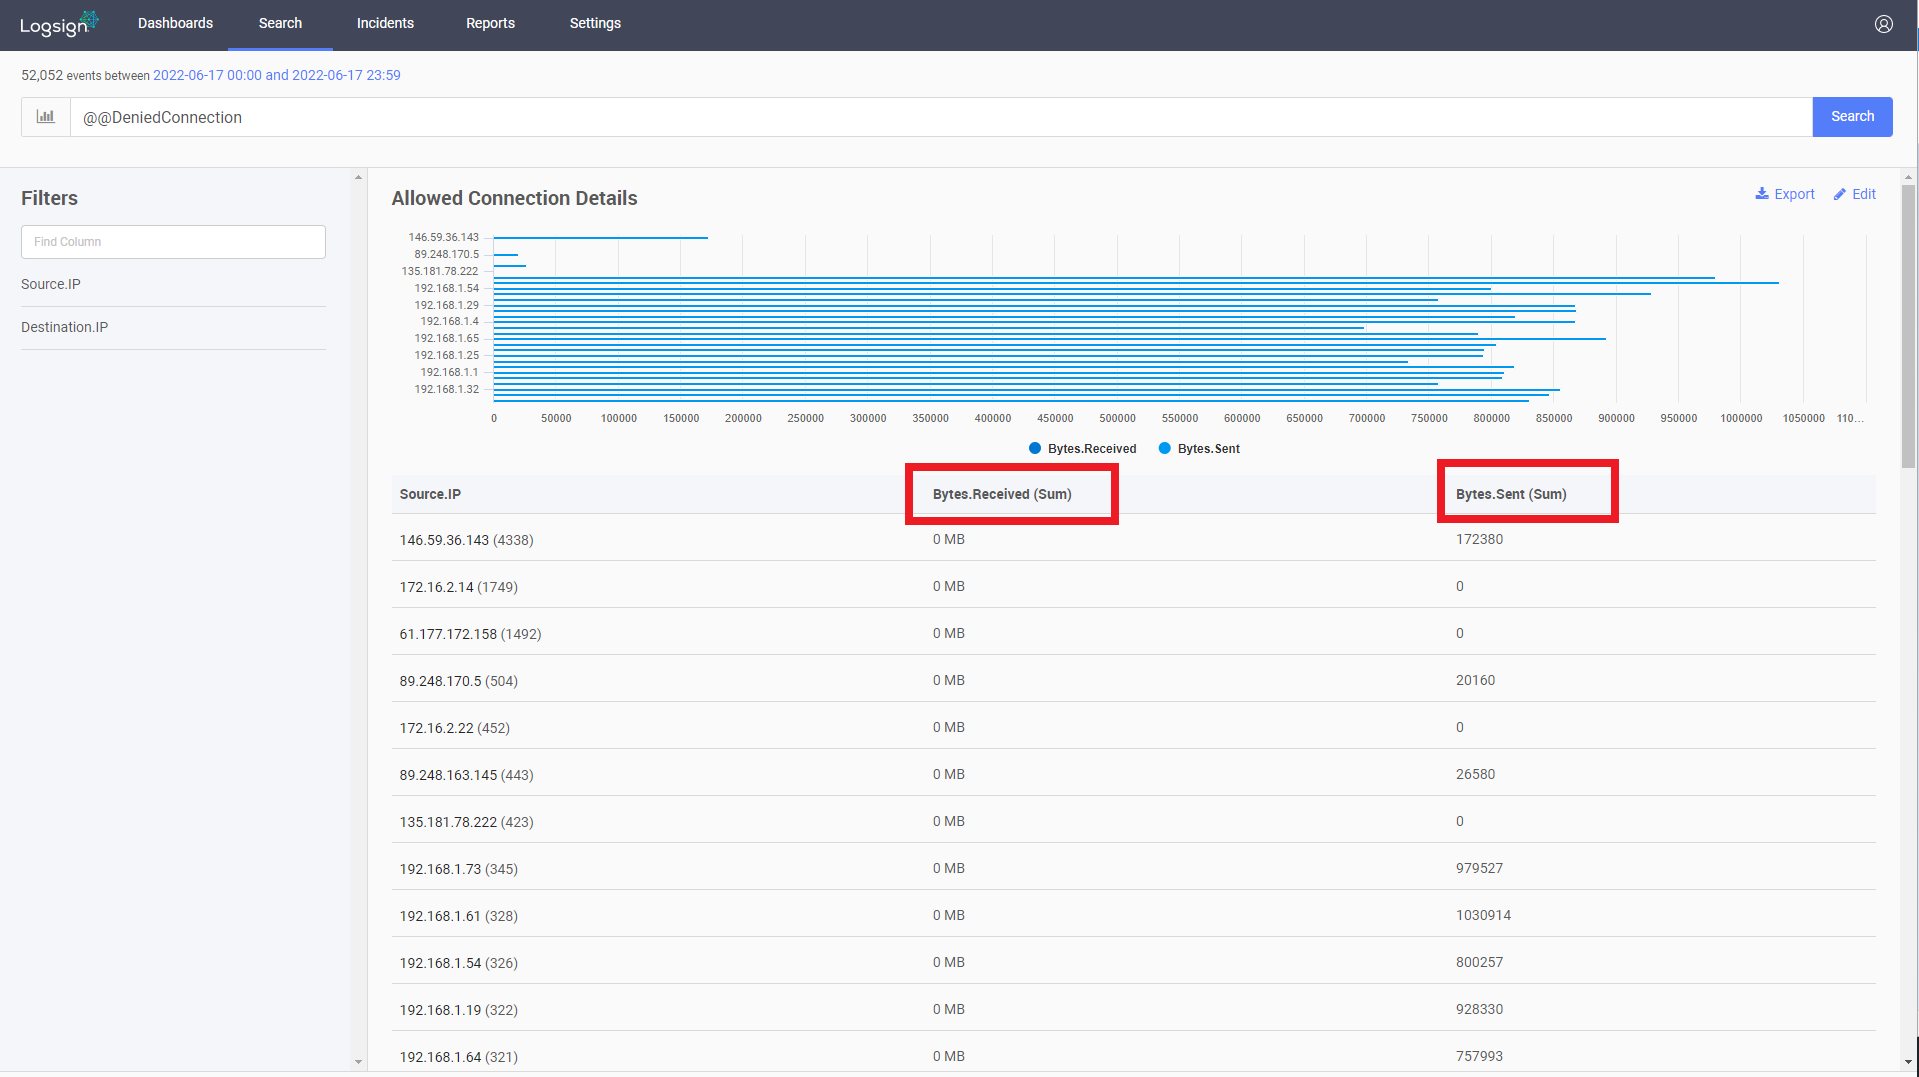The width and height of the screenshot is (1919, 1077).
Task: Open the user account icon
Action: [1883, 24]
